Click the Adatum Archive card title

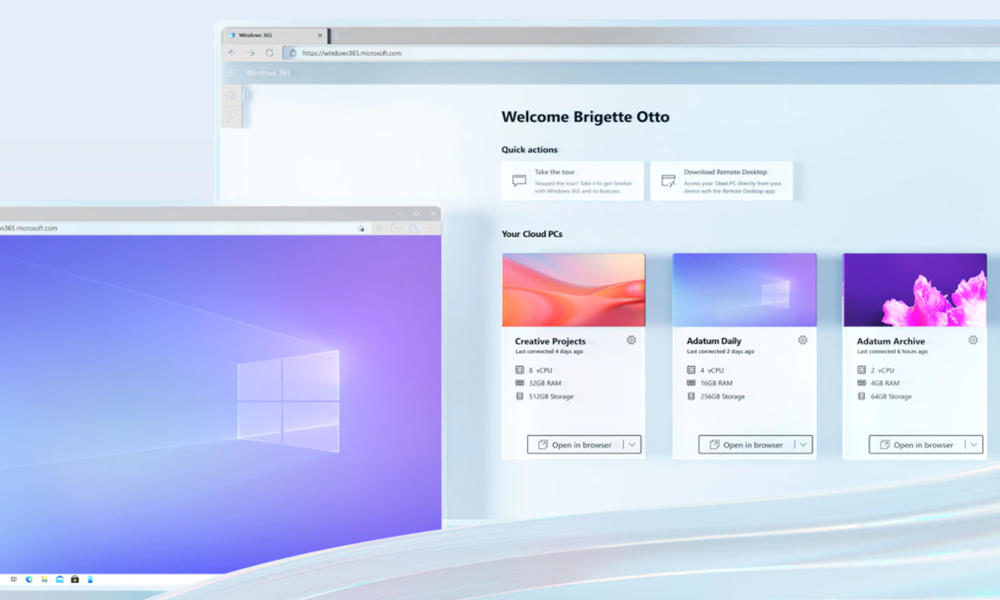tap(890, 341)
